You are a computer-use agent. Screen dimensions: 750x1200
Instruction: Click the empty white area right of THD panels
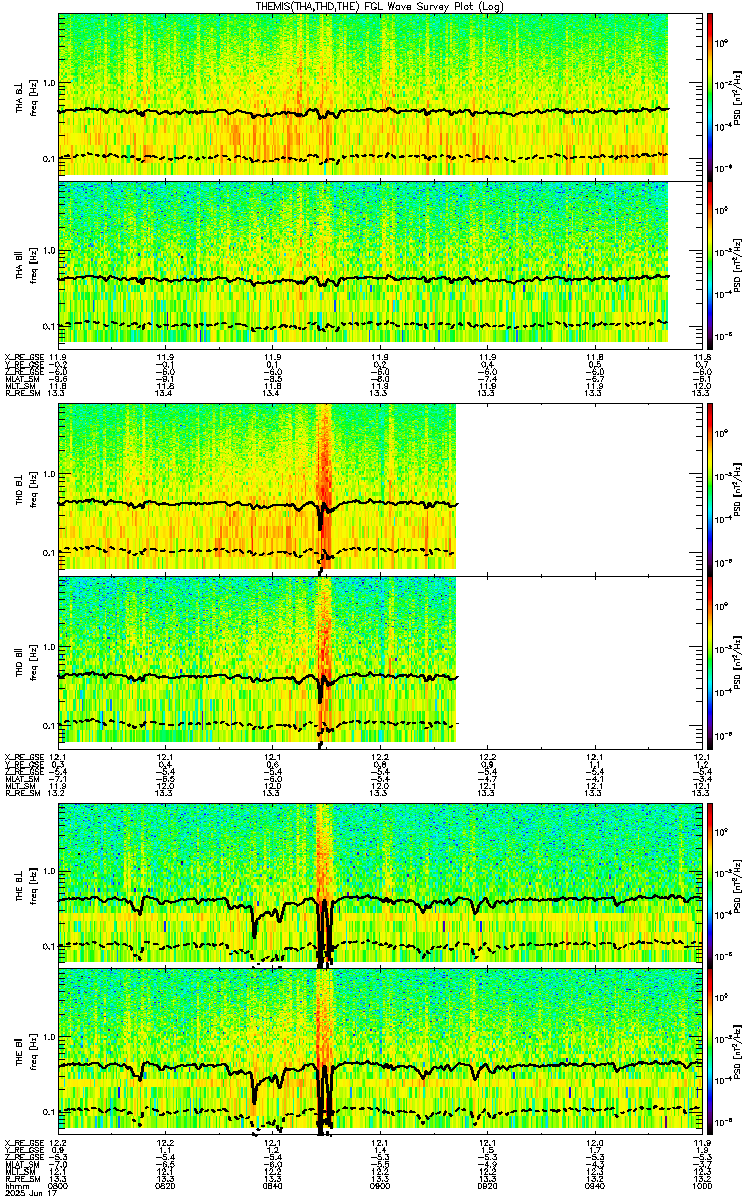pyautogui.click(x=577, y=573)
